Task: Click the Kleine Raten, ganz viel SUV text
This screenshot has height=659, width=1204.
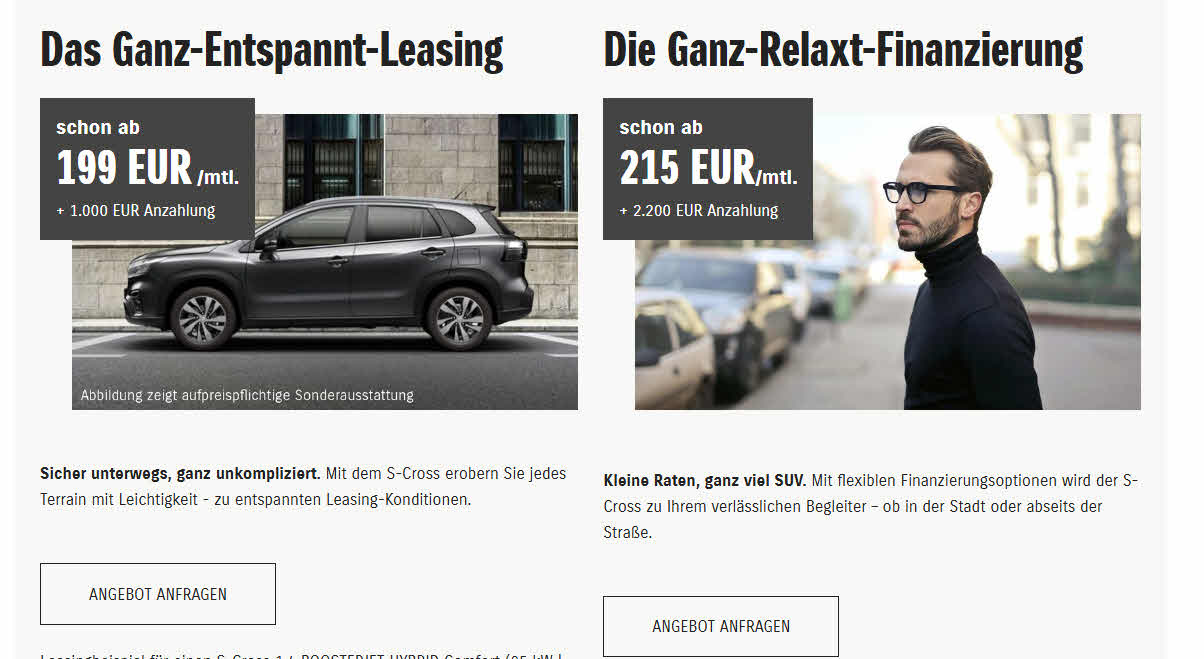Action: 705,481
